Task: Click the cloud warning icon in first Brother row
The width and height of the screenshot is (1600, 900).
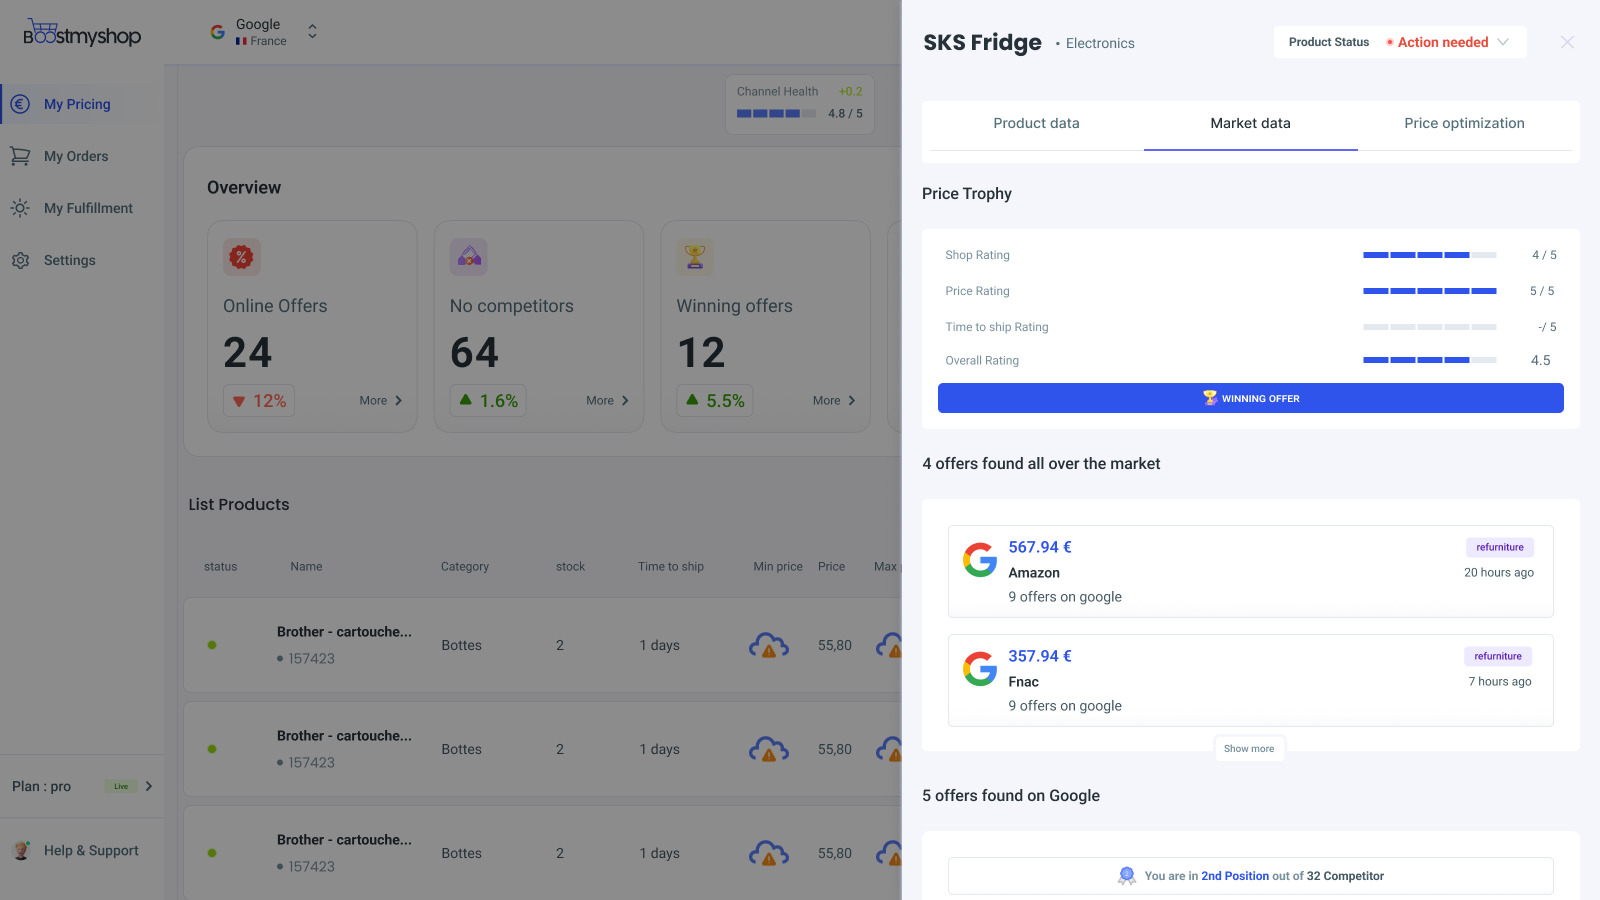Action: (x=769, y=645)
